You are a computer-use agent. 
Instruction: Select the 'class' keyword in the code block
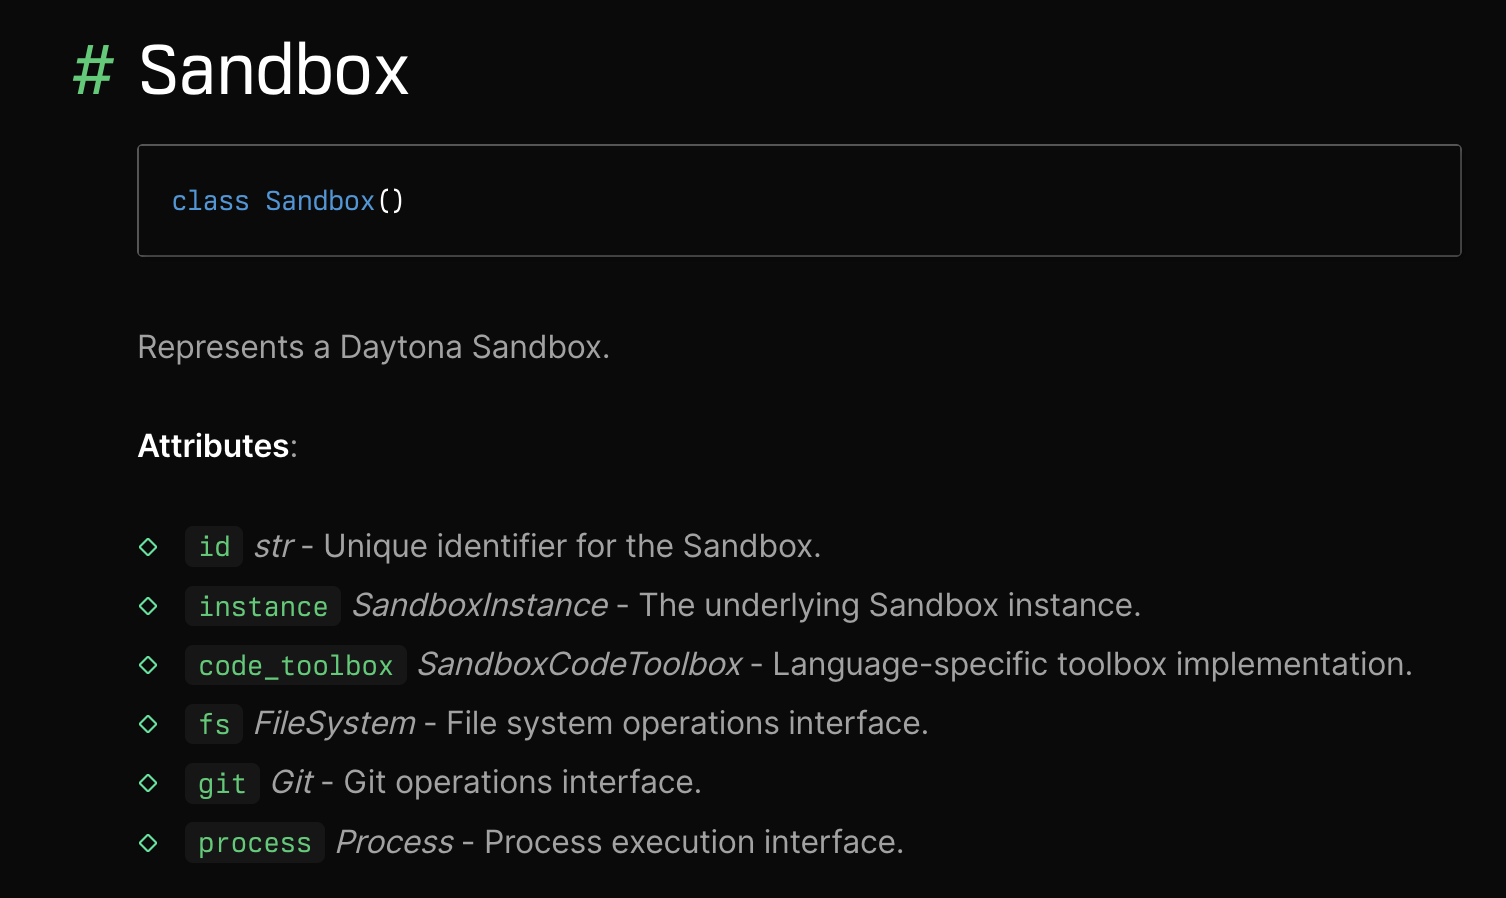[x=210, y=201]
